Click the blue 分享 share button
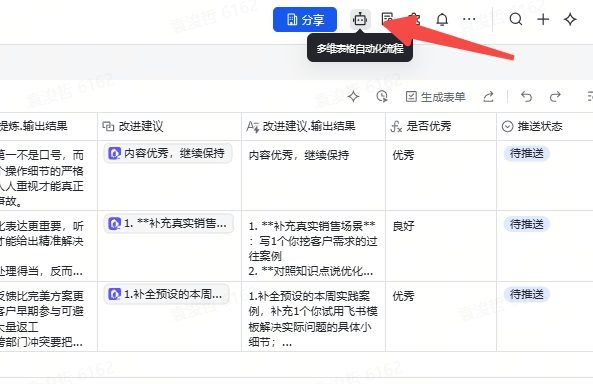Image resolution: width=593 pixels, height=384 pixels. click(305, 20)
